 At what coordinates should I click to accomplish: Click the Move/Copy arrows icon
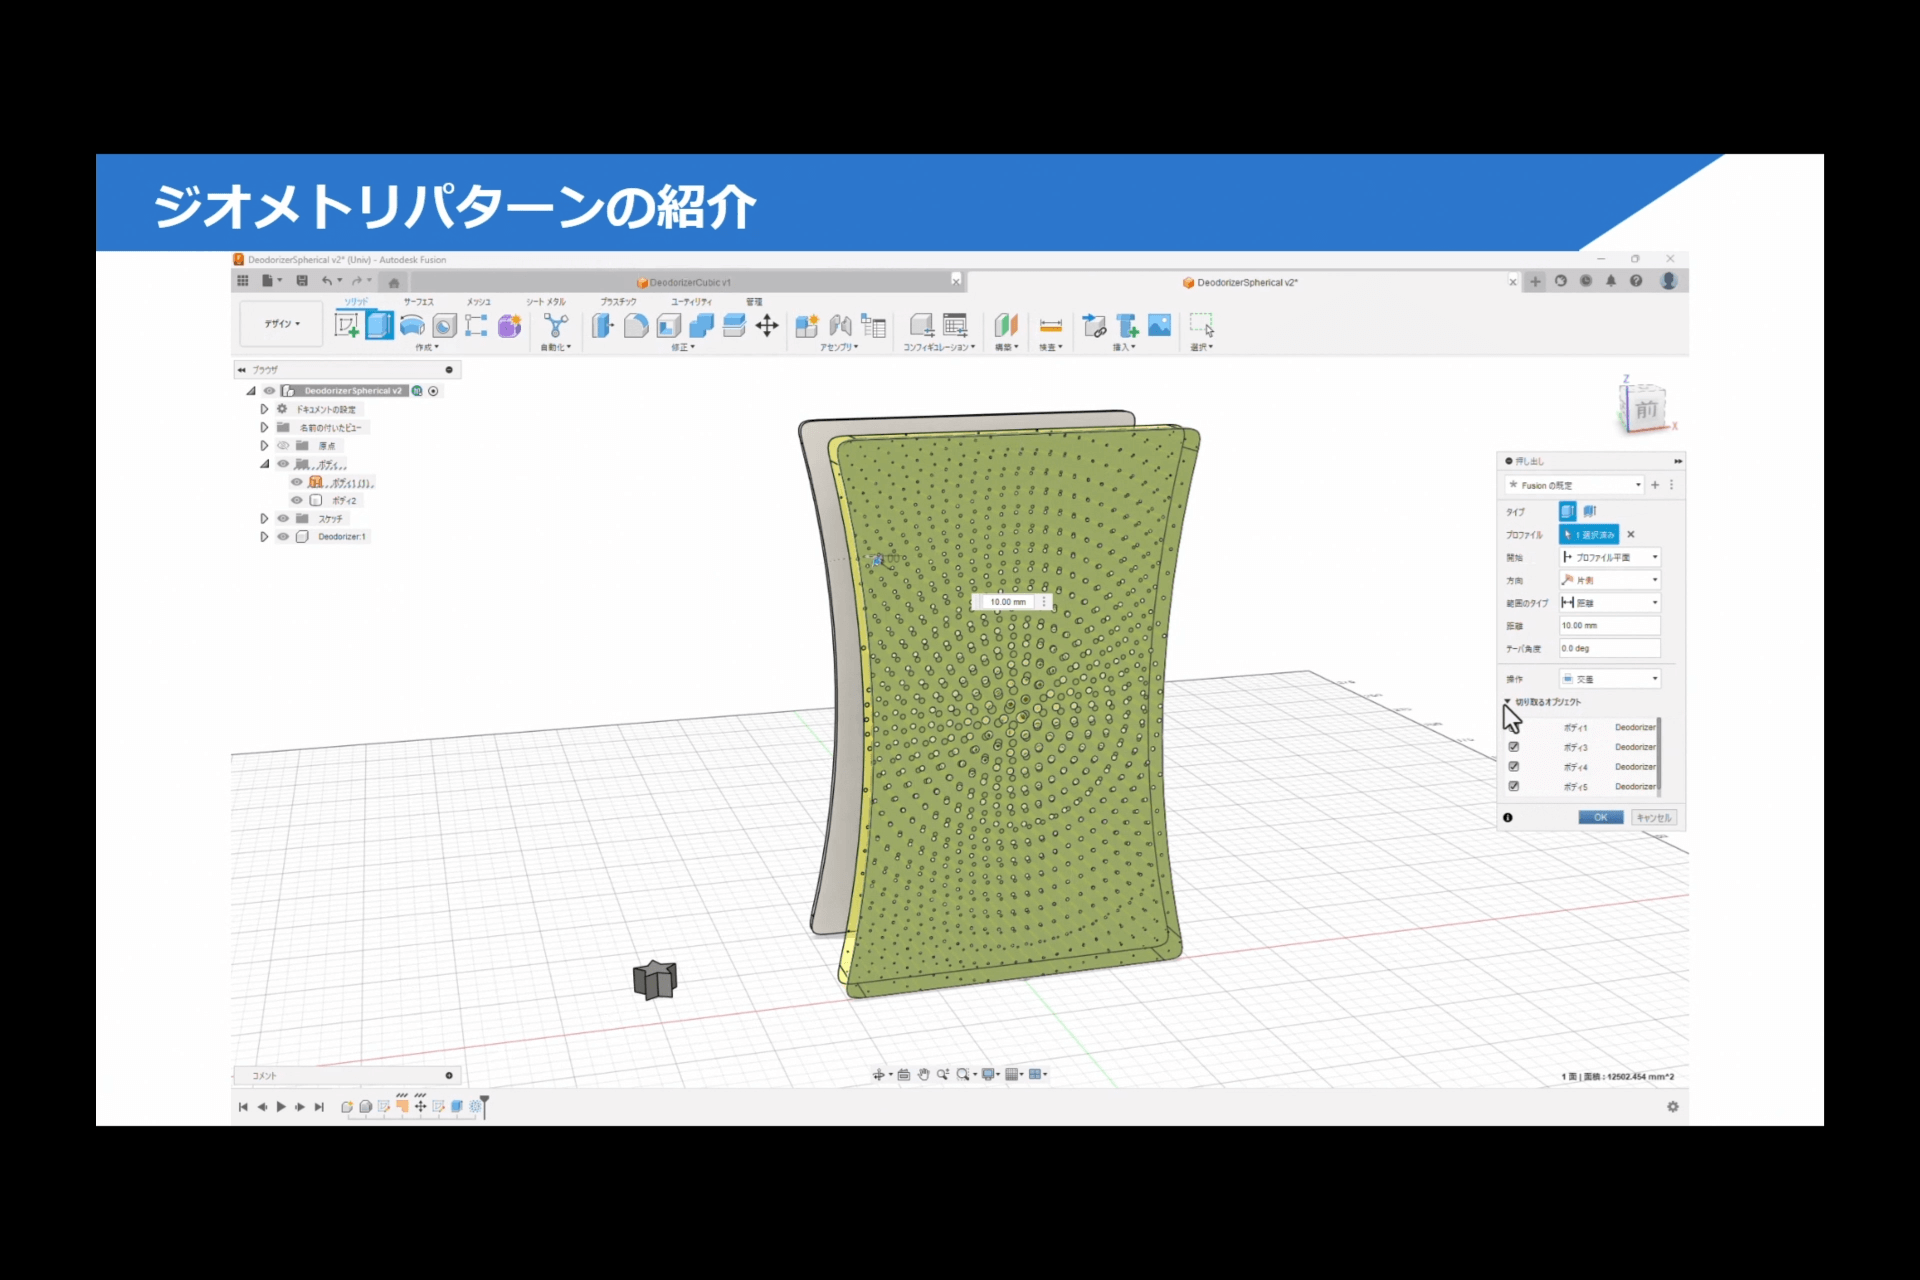click(x=767, y=325)
